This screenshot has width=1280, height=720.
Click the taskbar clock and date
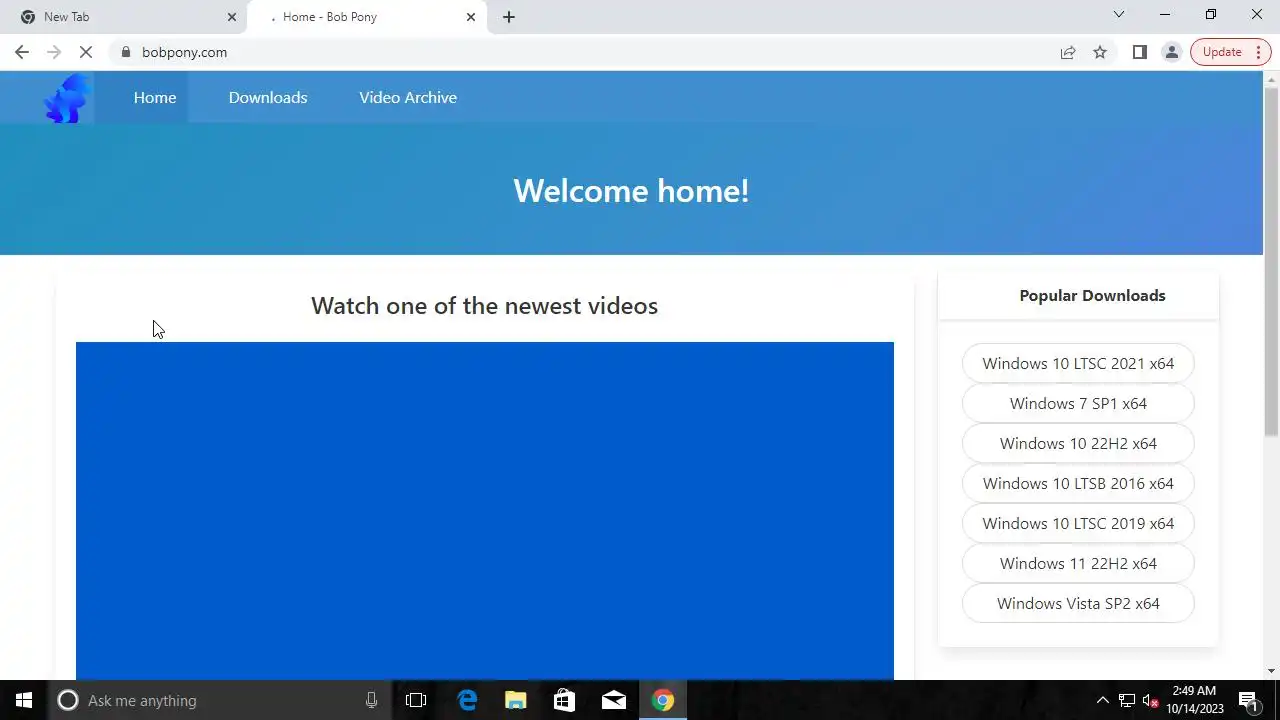pos(1195,700)
